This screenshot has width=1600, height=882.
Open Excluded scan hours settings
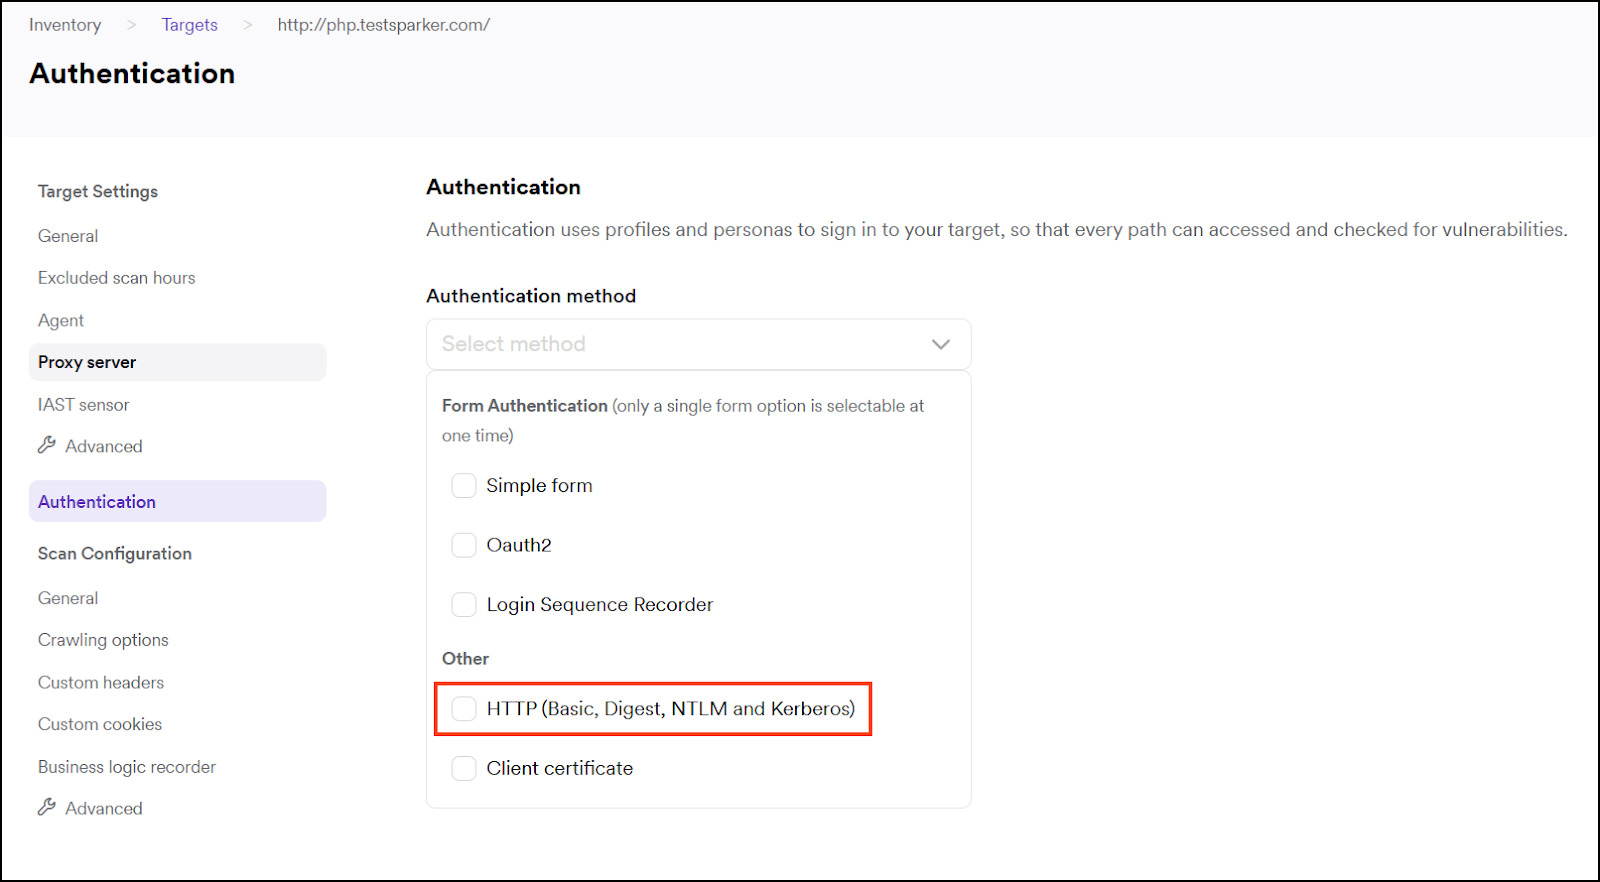tap(116, 277)
